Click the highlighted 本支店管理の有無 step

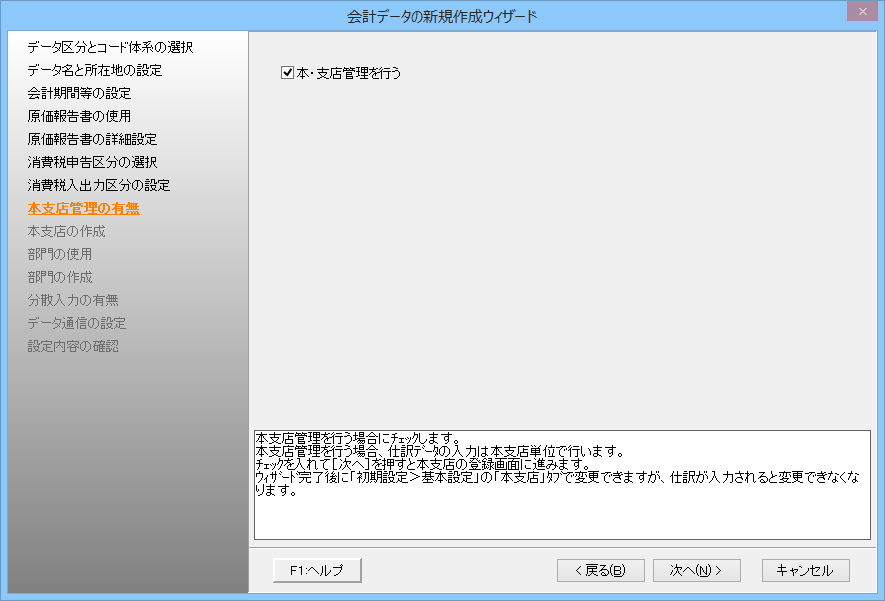point(84,208)
